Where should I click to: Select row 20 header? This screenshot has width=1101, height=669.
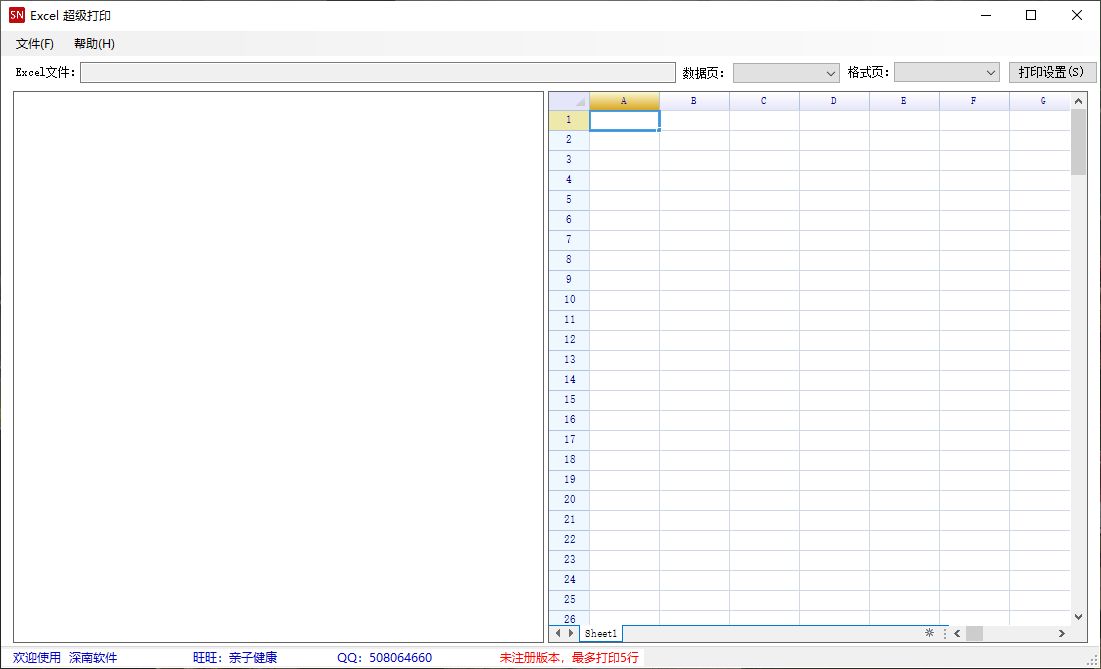click(569, 501)
